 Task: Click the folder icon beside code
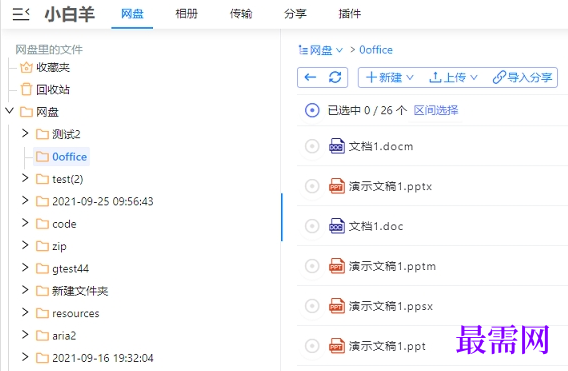coord(42,224)
